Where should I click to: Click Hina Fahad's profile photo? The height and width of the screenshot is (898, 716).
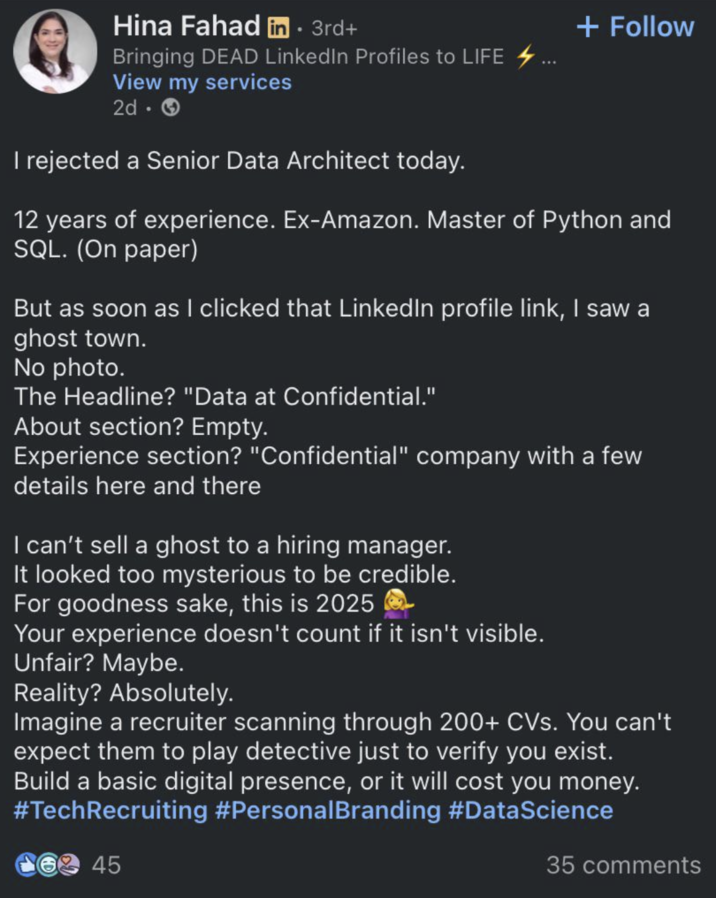click(x=55, y=51)
